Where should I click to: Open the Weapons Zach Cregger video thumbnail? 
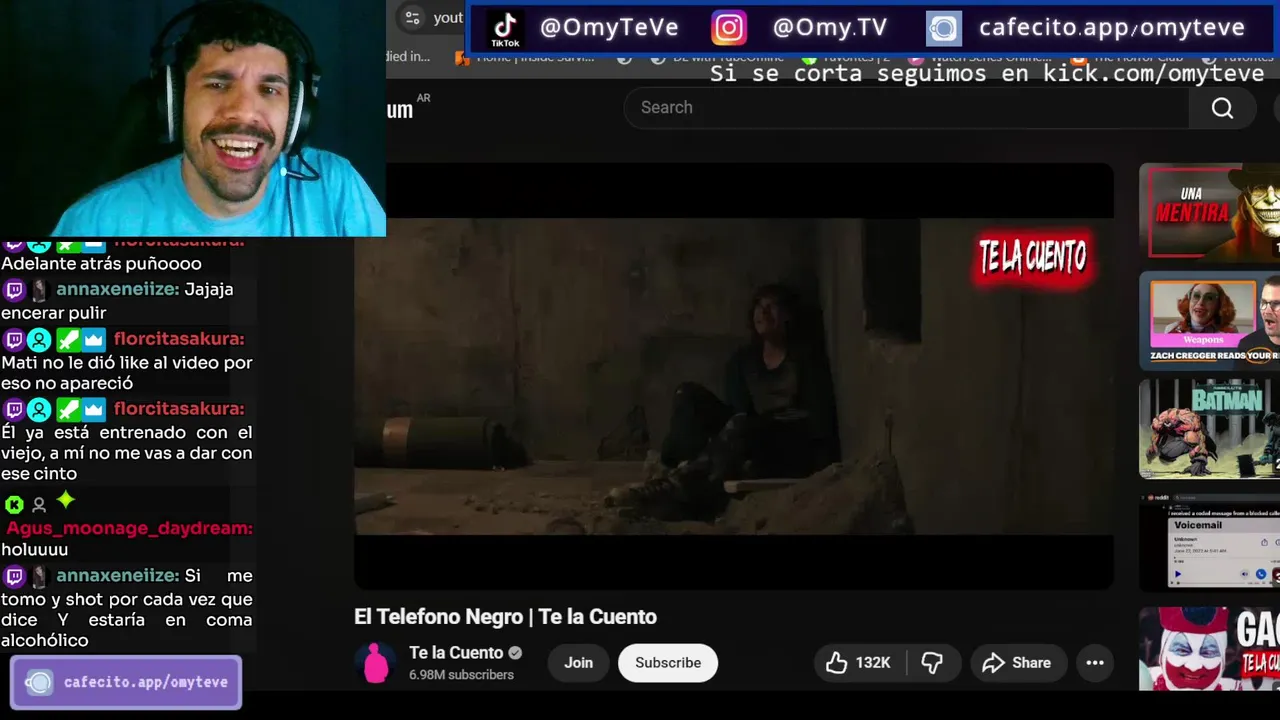(1209, 320)
